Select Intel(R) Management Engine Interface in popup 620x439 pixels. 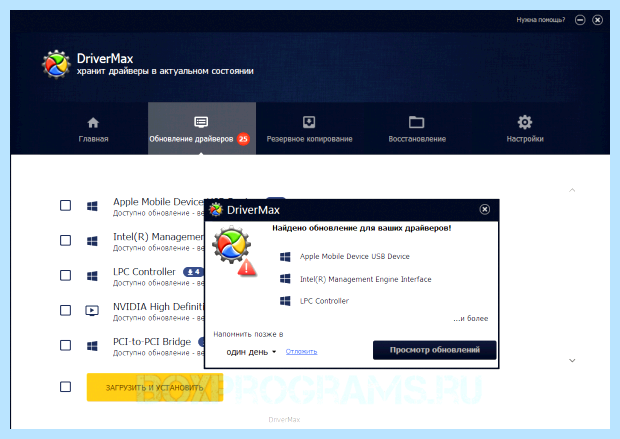365,279
